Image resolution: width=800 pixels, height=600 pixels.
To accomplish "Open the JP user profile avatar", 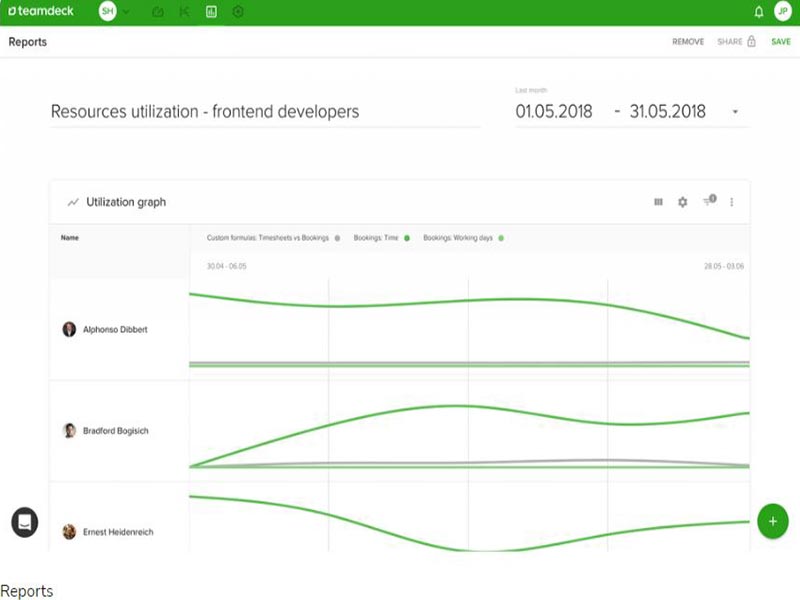I will point(782,13).
